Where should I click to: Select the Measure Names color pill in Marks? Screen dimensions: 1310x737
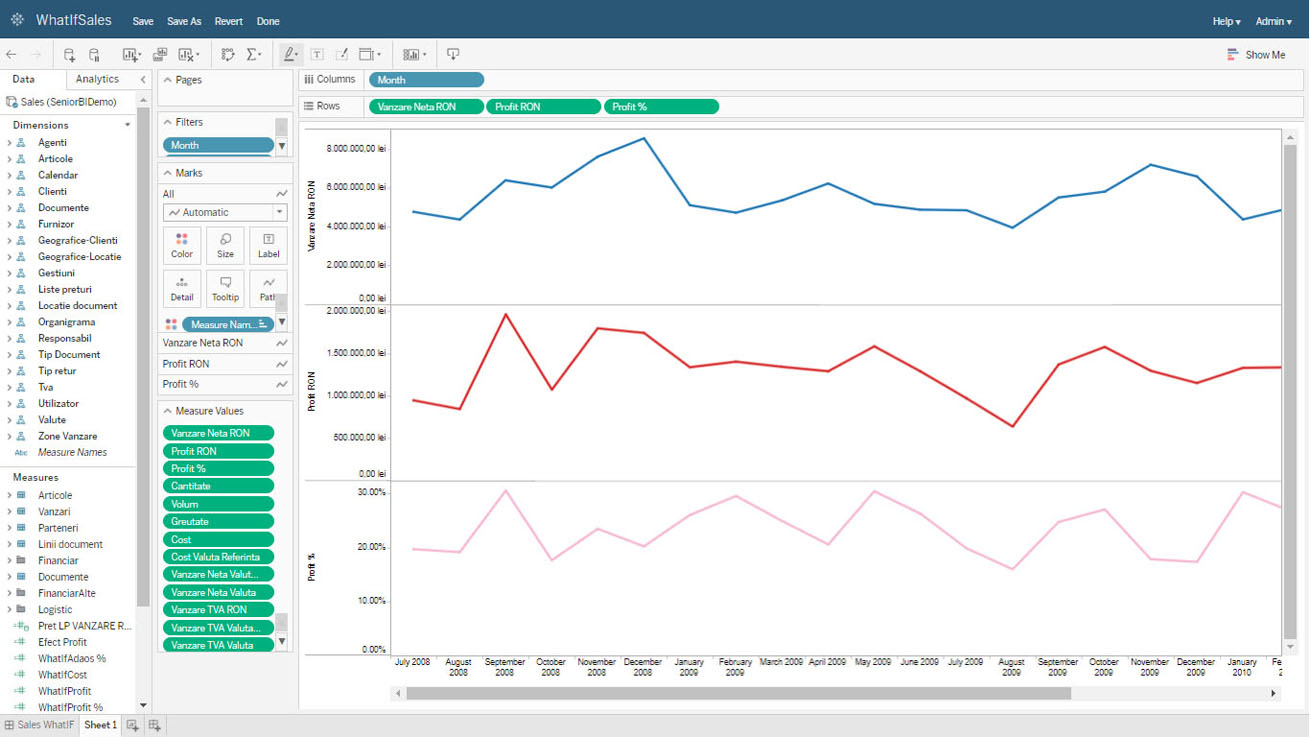[228, 324]
